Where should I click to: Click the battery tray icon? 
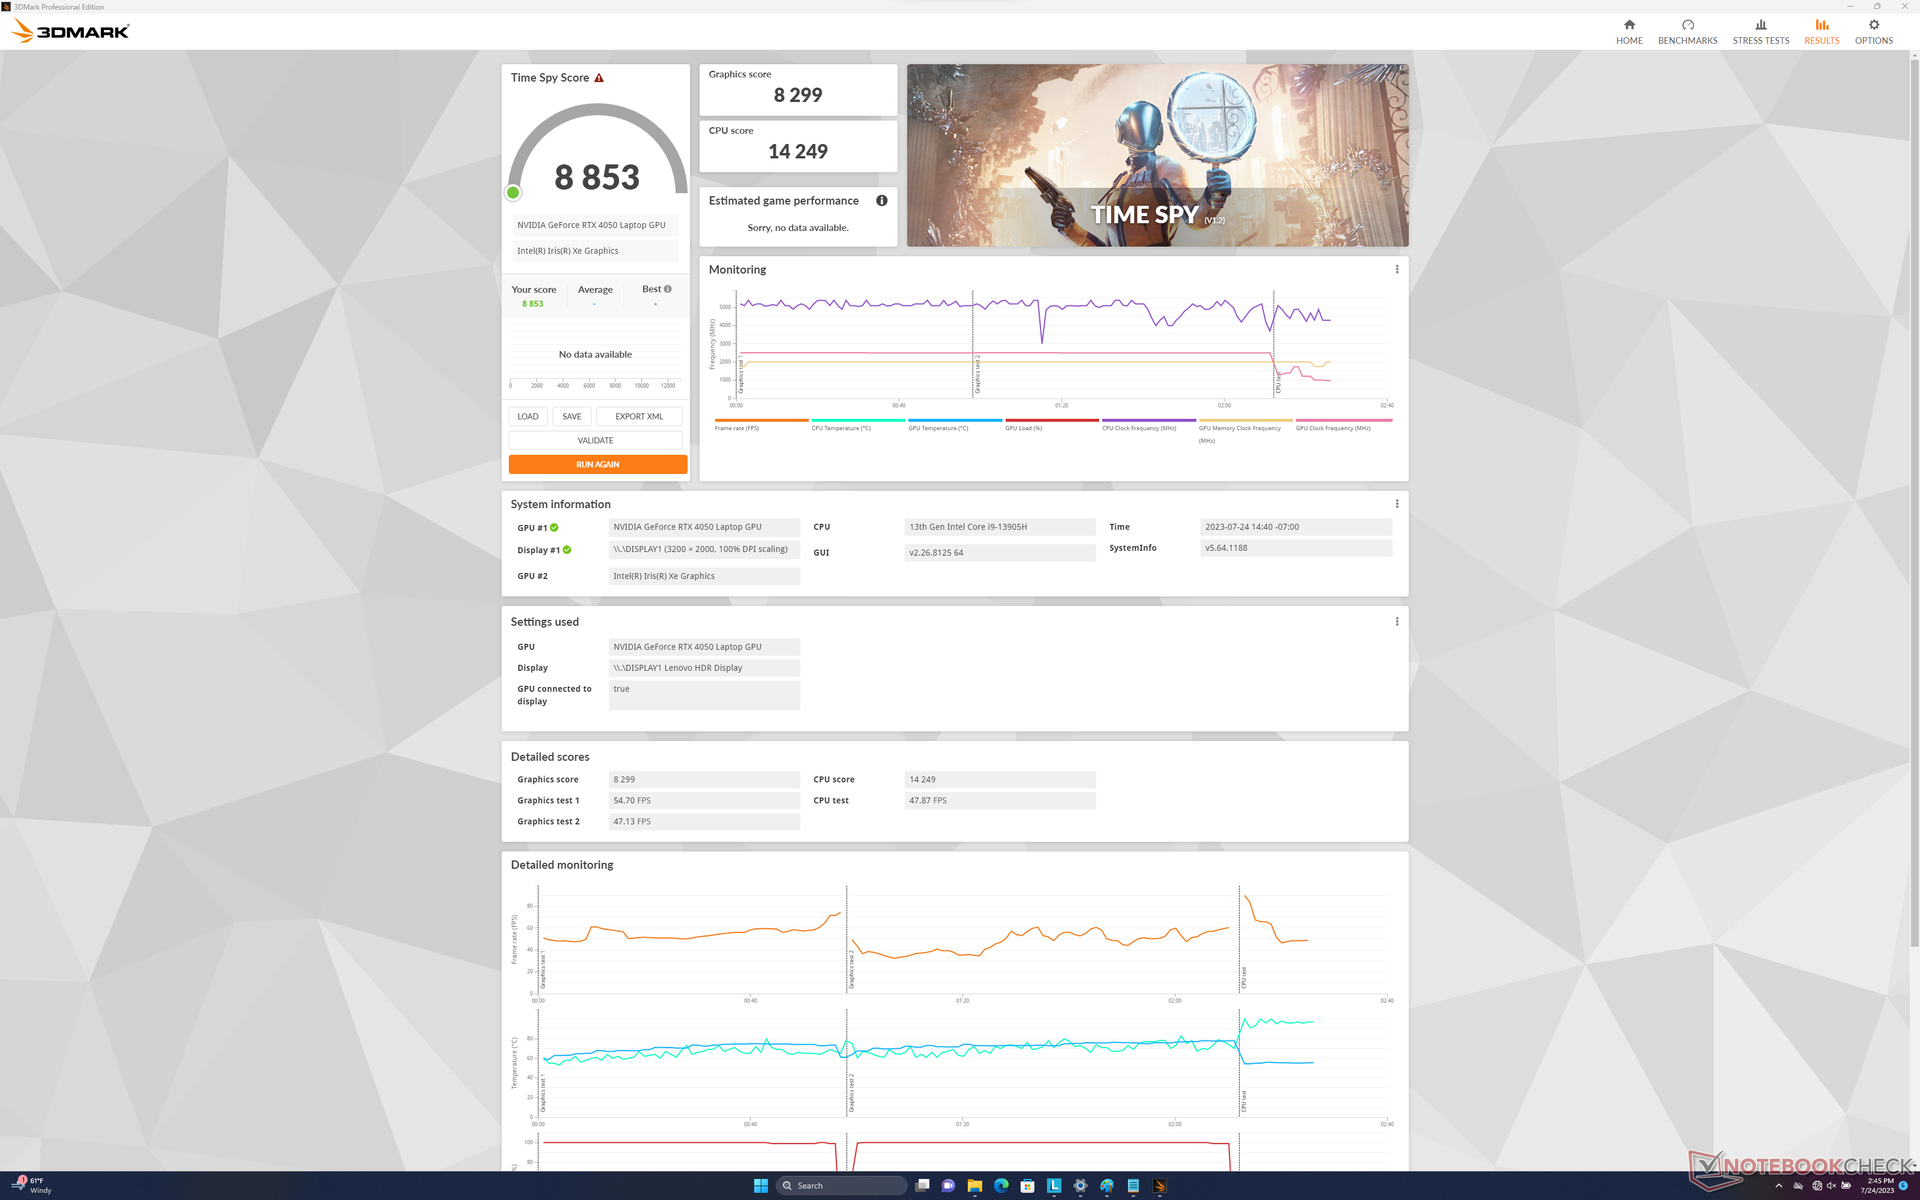coord(1846,1186)
